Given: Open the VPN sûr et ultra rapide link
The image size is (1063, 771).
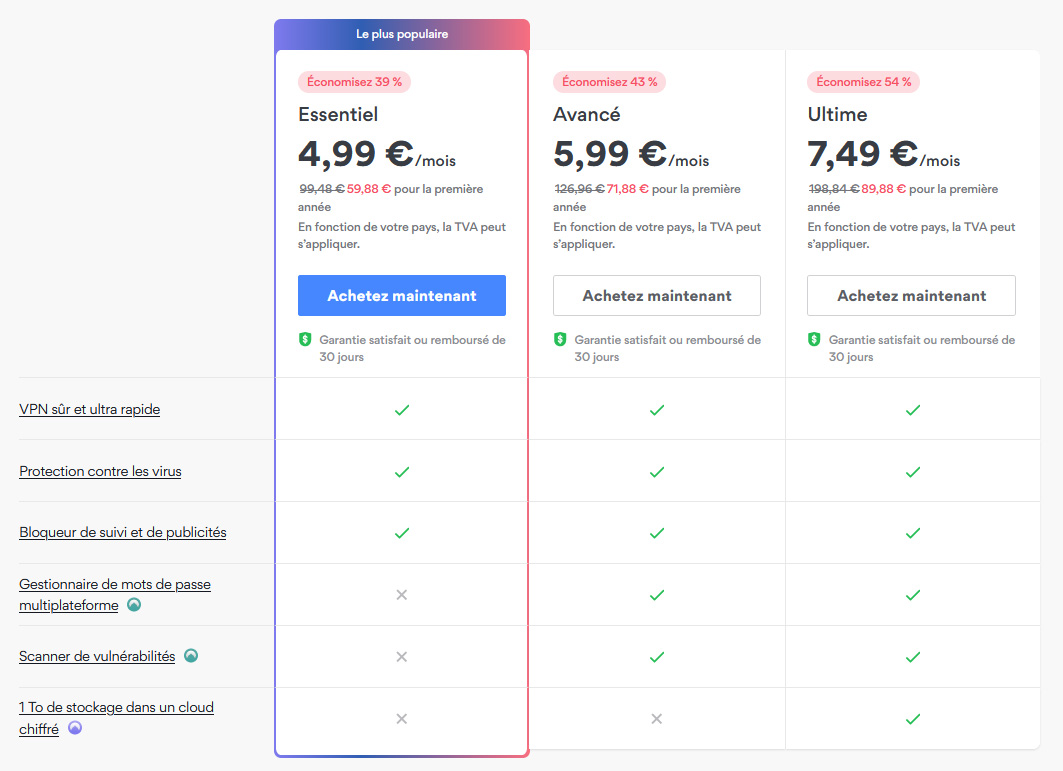Looking at the screenshot, I should coord(90,409).
